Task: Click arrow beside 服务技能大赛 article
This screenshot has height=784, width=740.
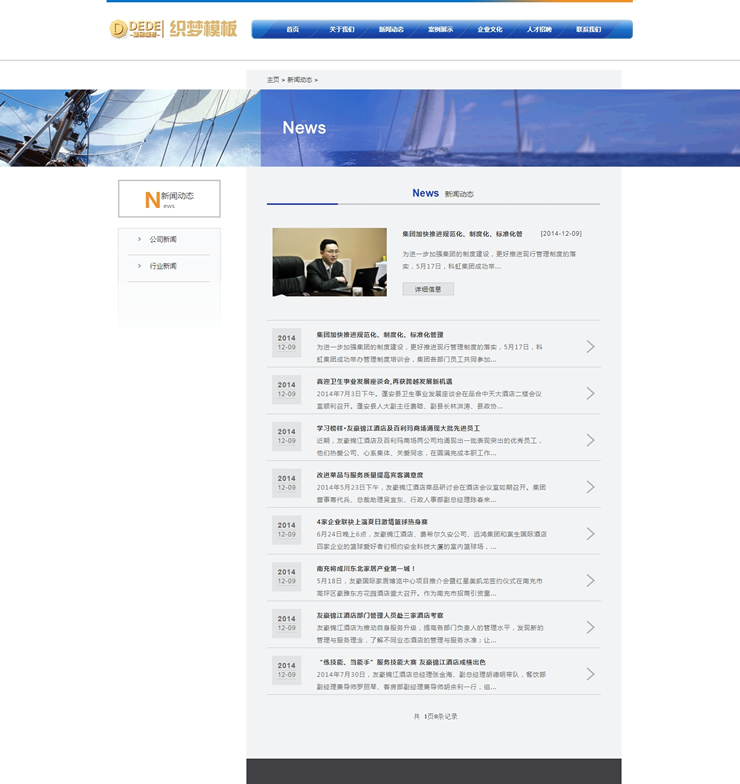Action: (590, 674)
